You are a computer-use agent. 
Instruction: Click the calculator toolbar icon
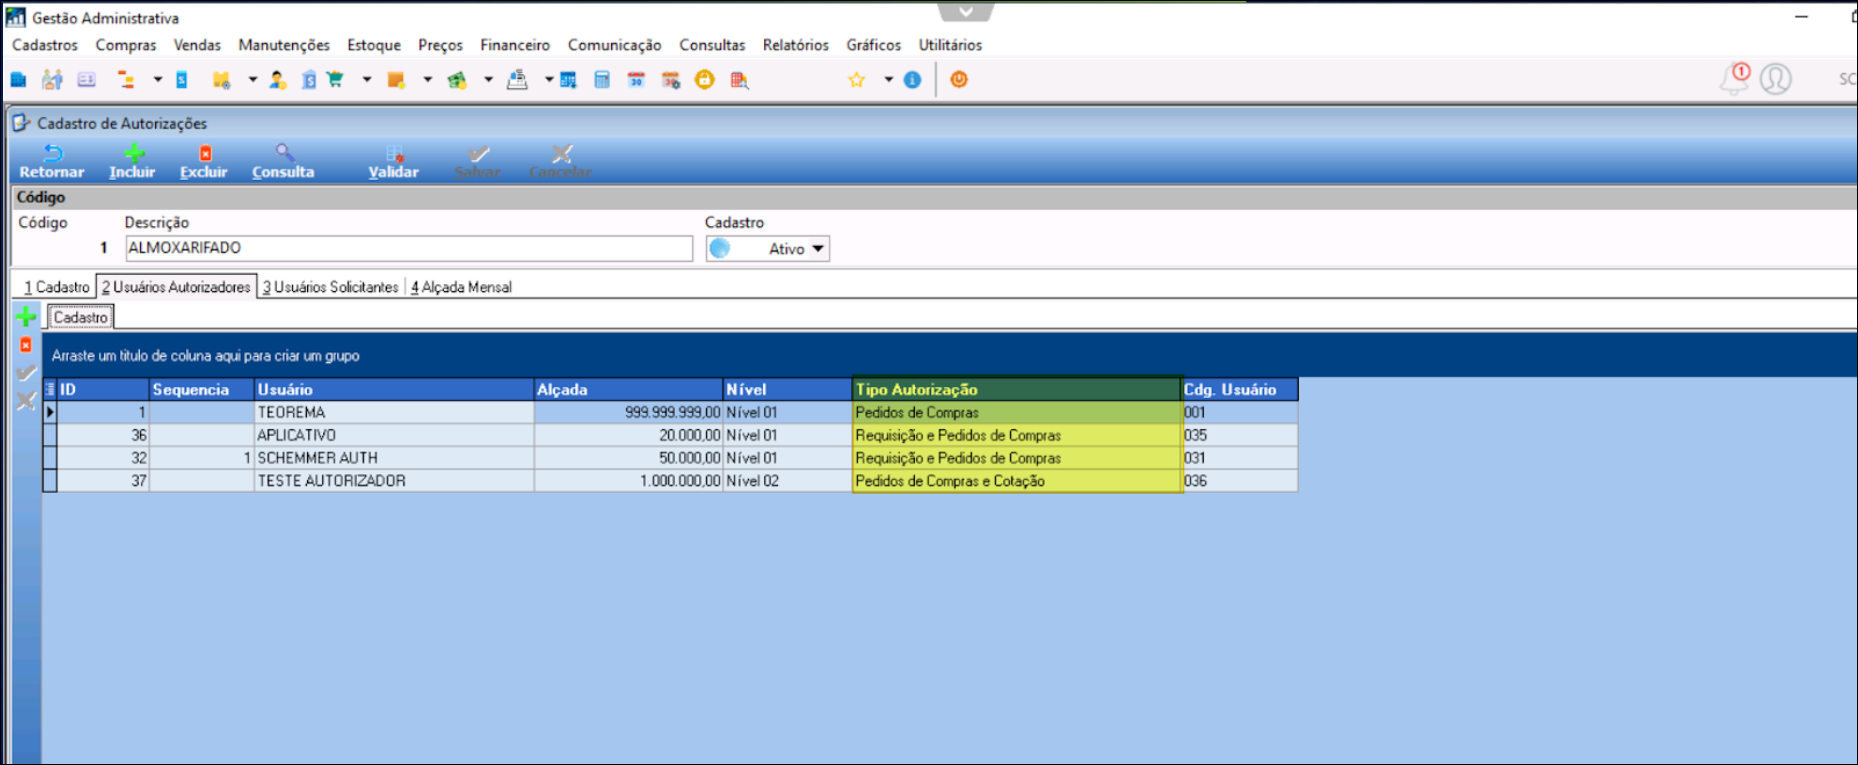(x=602, y=80)
